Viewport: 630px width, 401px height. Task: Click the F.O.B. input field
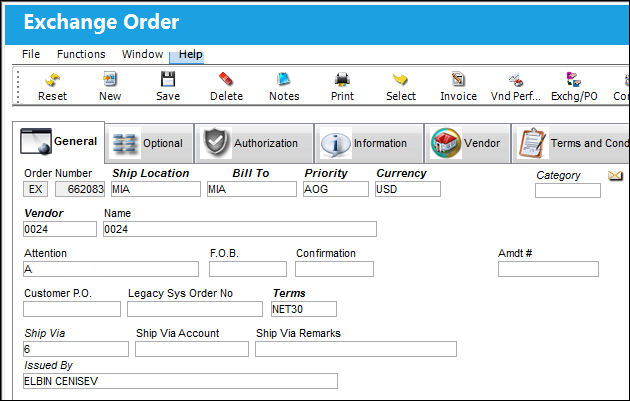(248, 269)
